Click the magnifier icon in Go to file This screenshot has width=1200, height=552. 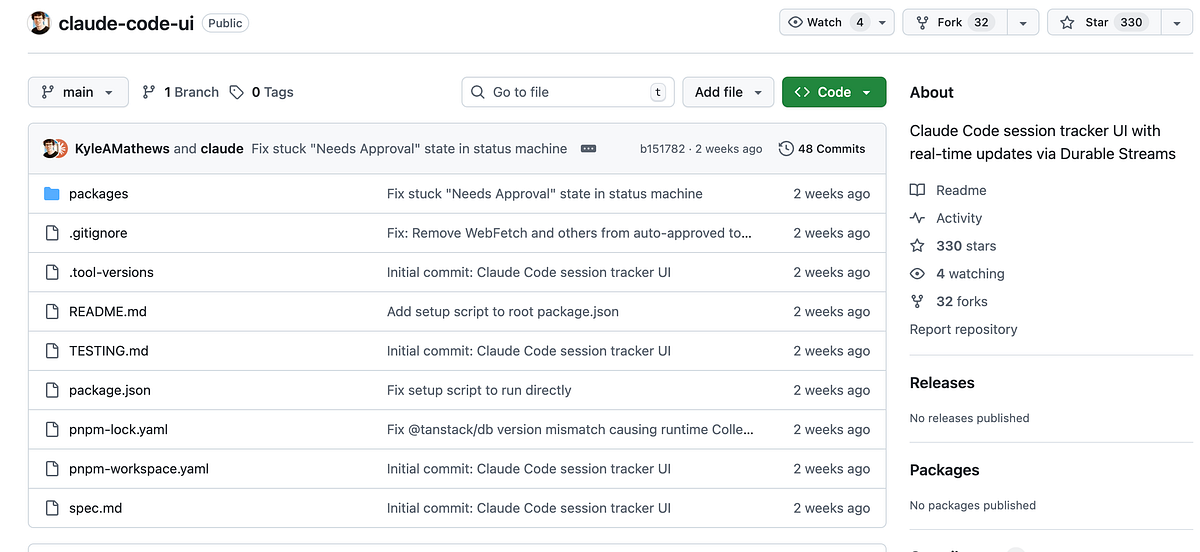(478, 92)
